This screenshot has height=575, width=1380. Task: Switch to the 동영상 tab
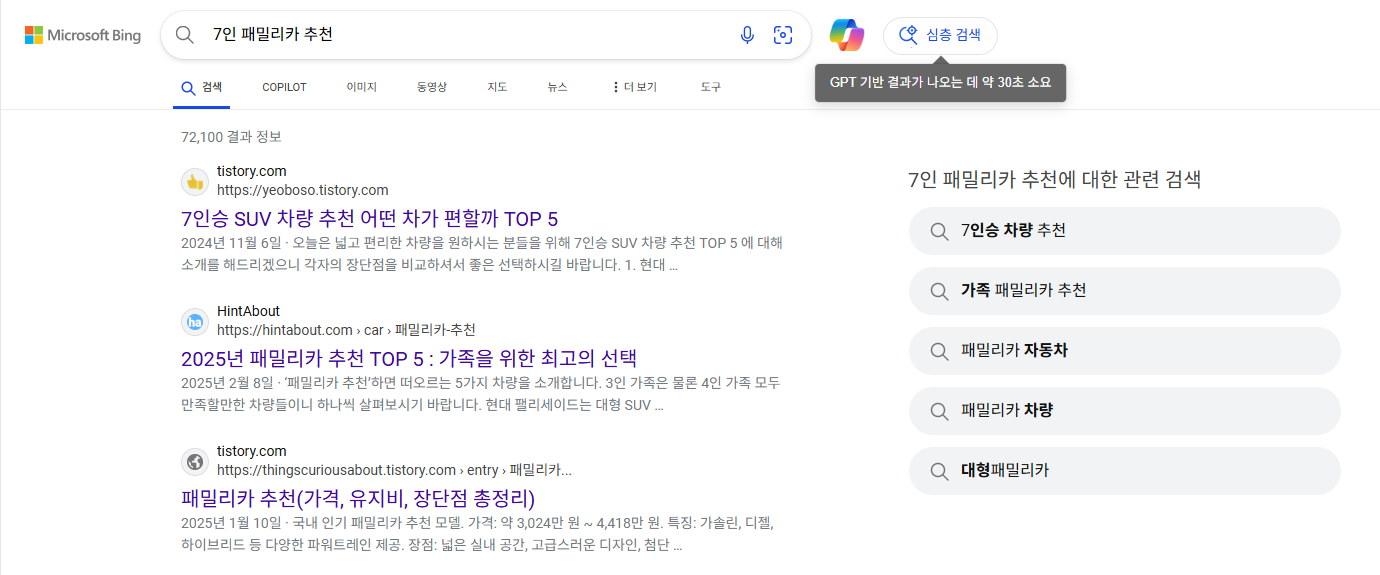coord(432,87)
